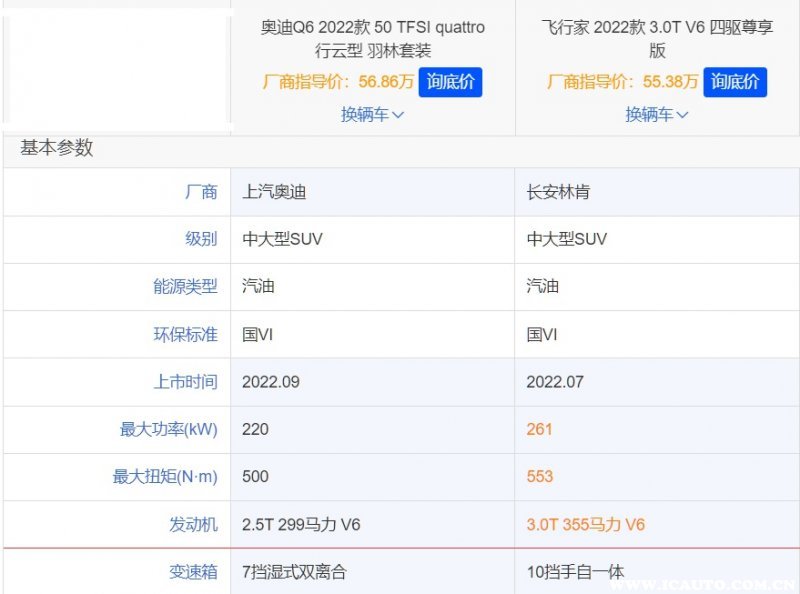Click the 变速箱 row label
Image resolution: width=800 pixels, height=594 pixels.
coord(193,573)
